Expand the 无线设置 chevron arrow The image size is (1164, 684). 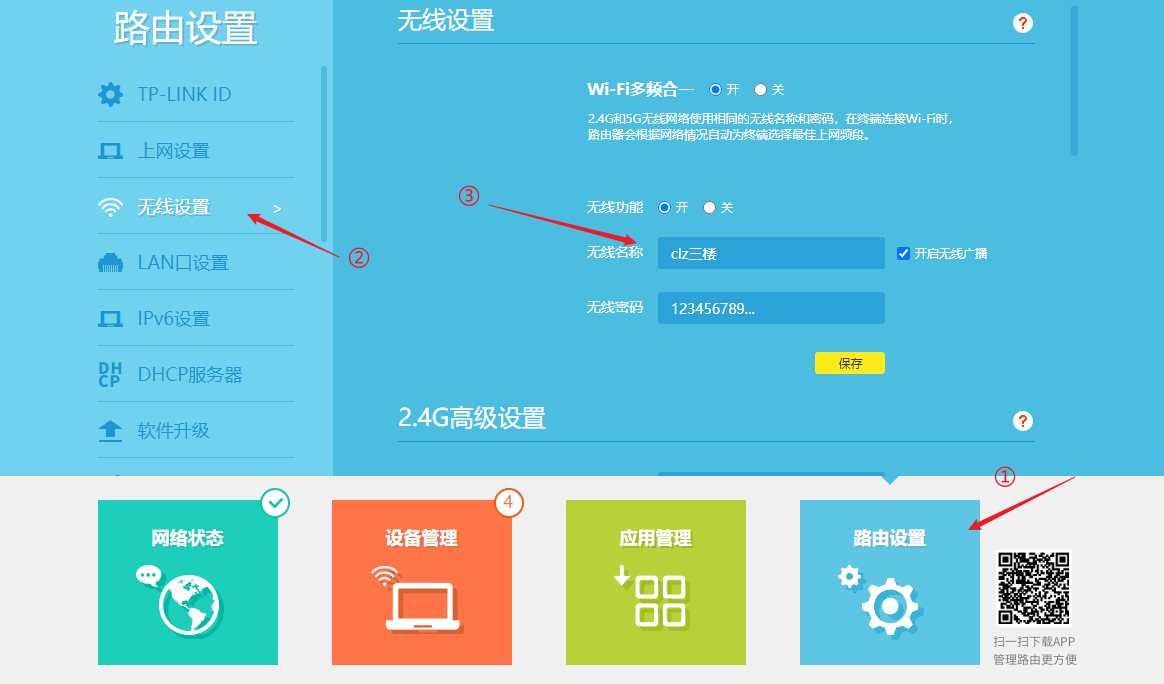(278, 209)
